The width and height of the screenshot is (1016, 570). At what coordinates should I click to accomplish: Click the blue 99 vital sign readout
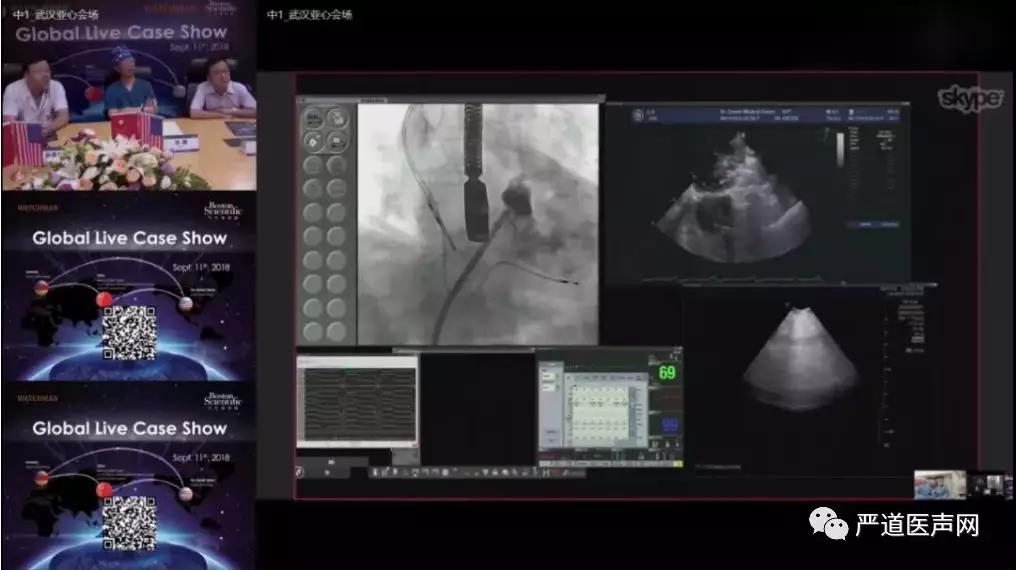click(x=664, y=426)
